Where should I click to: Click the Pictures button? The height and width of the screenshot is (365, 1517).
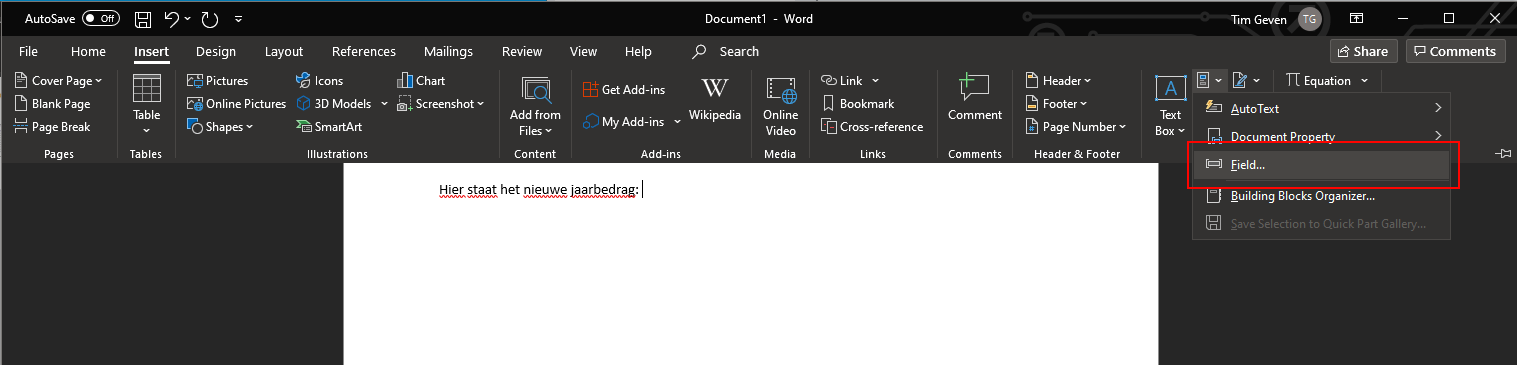[218, 81]
